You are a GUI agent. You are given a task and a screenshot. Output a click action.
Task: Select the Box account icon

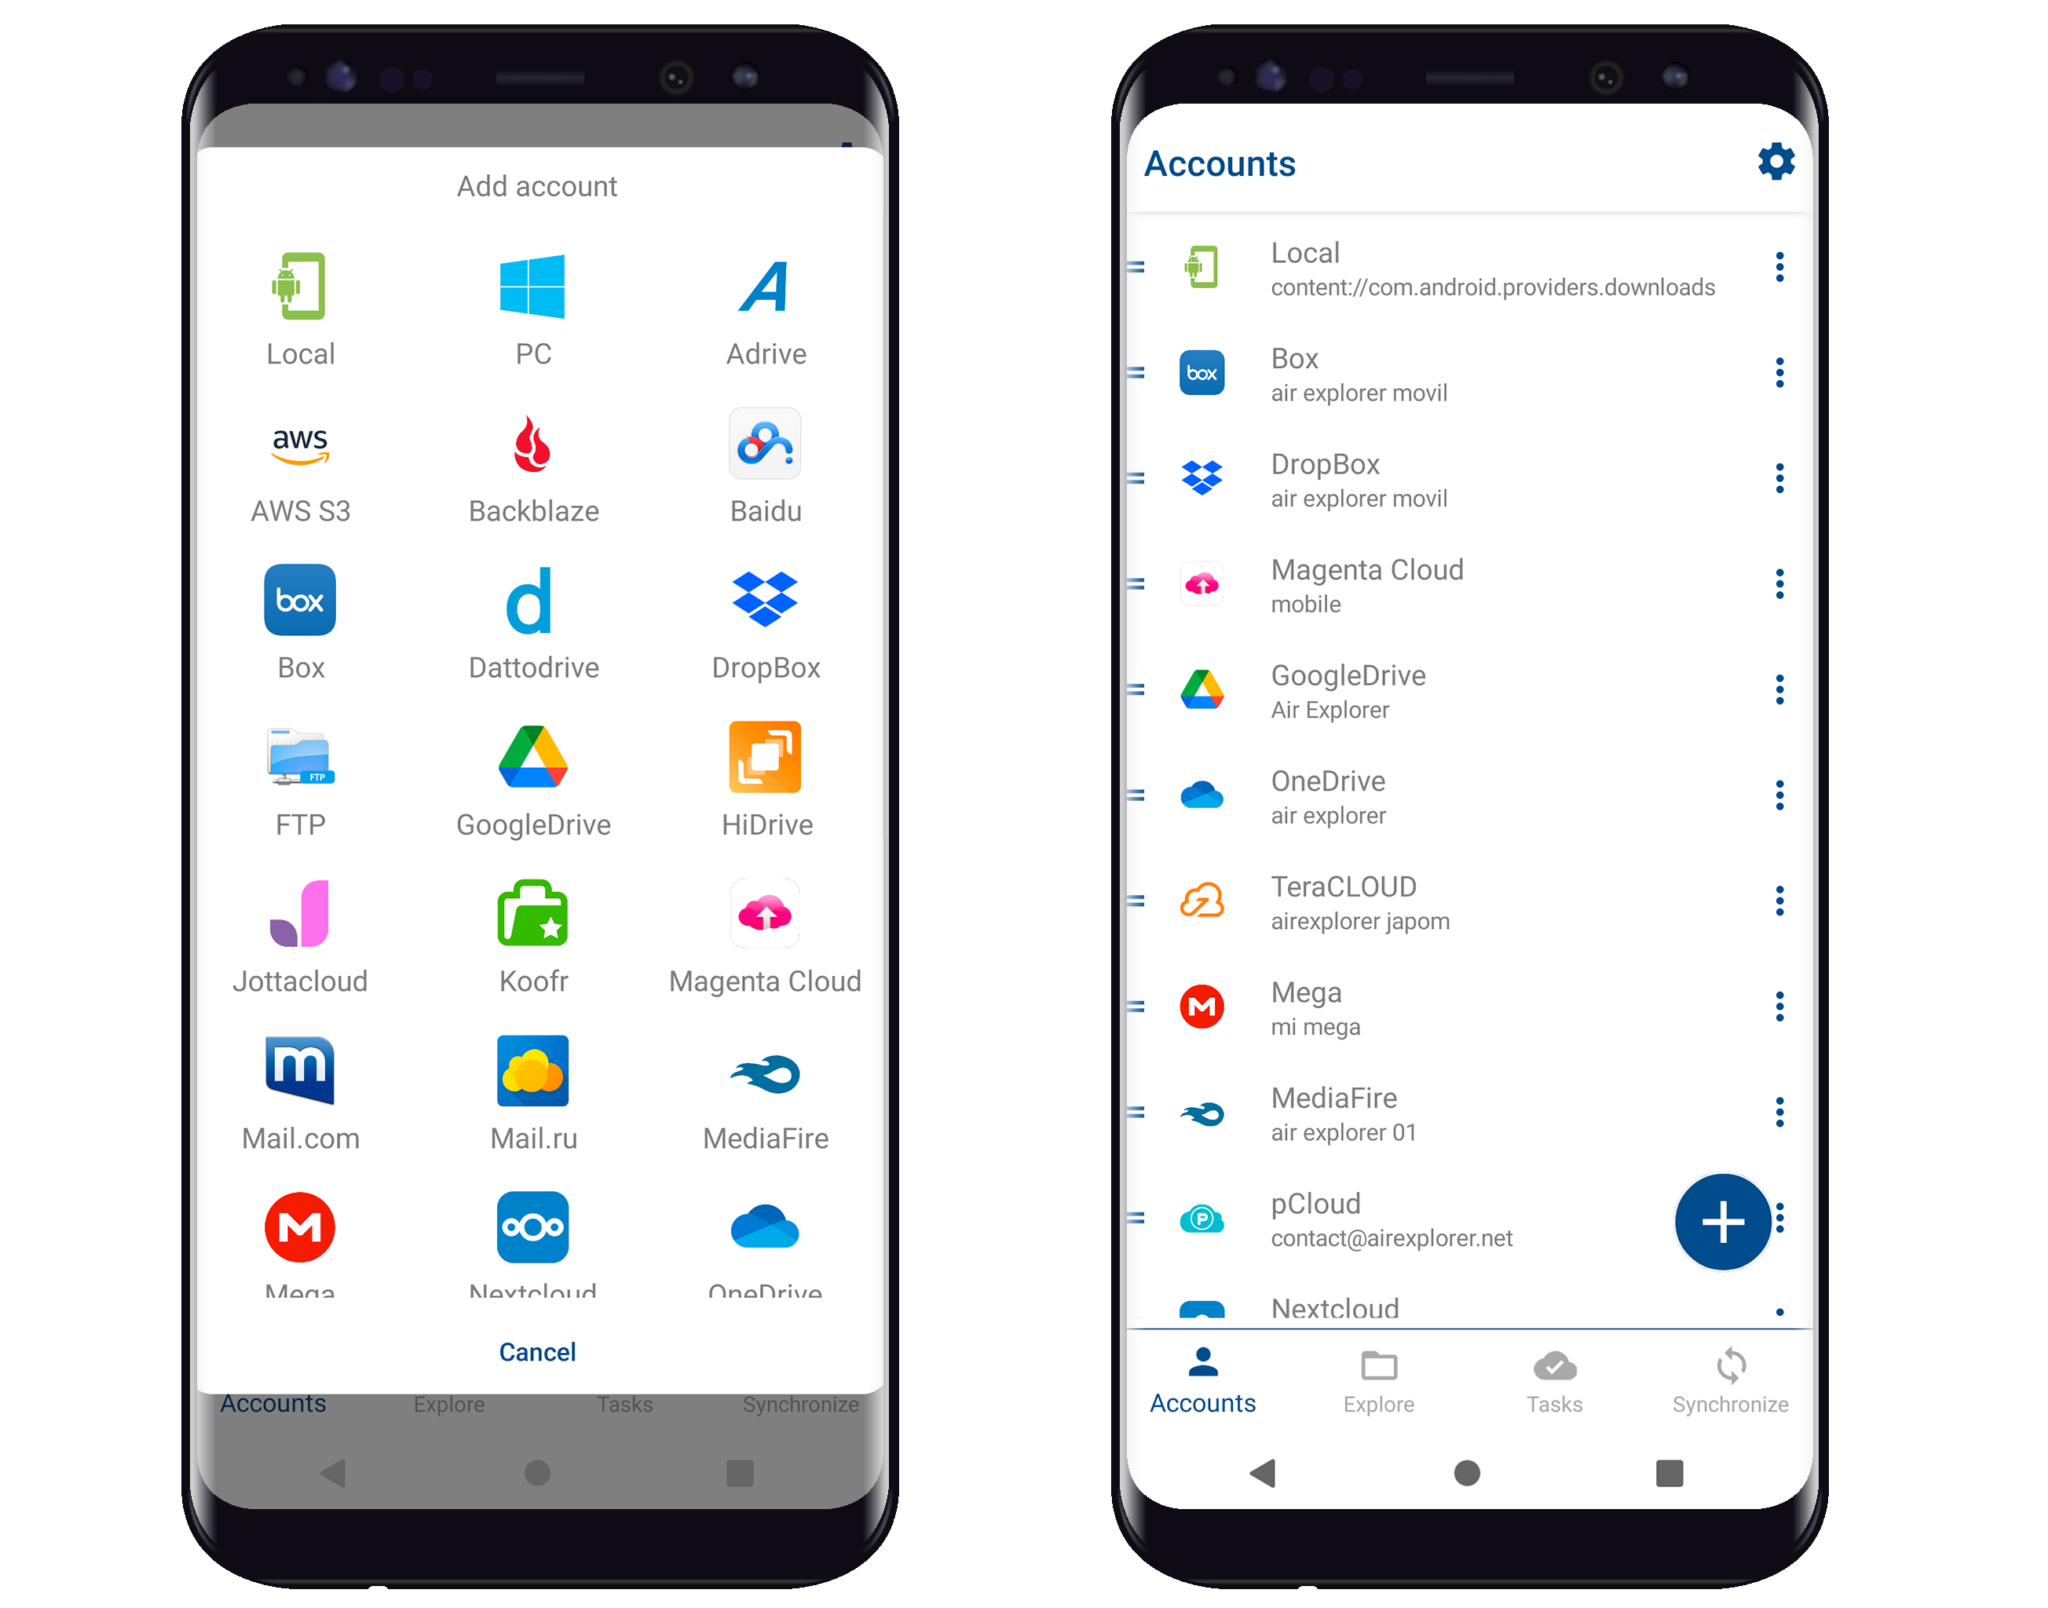(1205, 374)
